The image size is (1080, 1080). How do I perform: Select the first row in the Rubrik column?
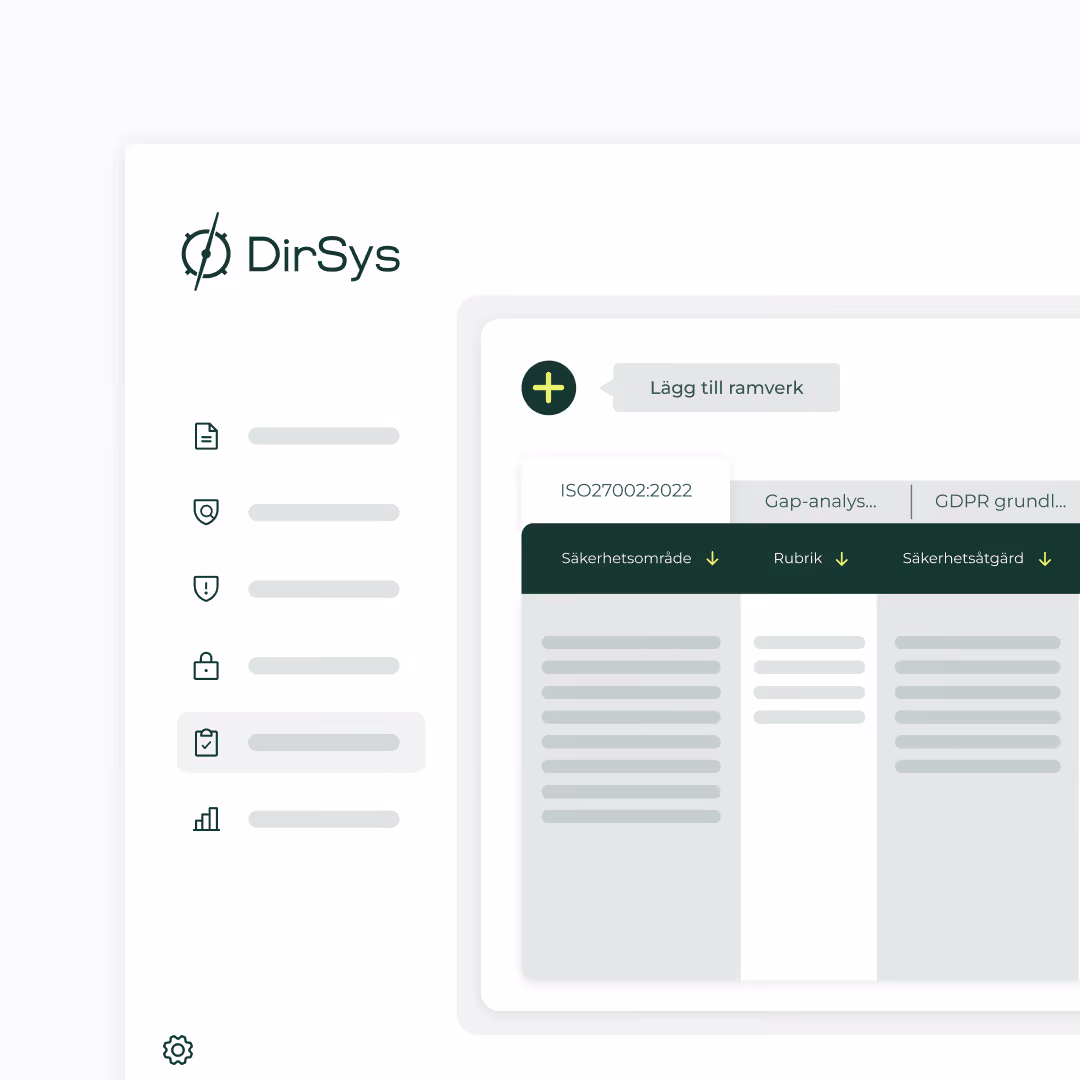pyautogui.click(x=808, y=643)
